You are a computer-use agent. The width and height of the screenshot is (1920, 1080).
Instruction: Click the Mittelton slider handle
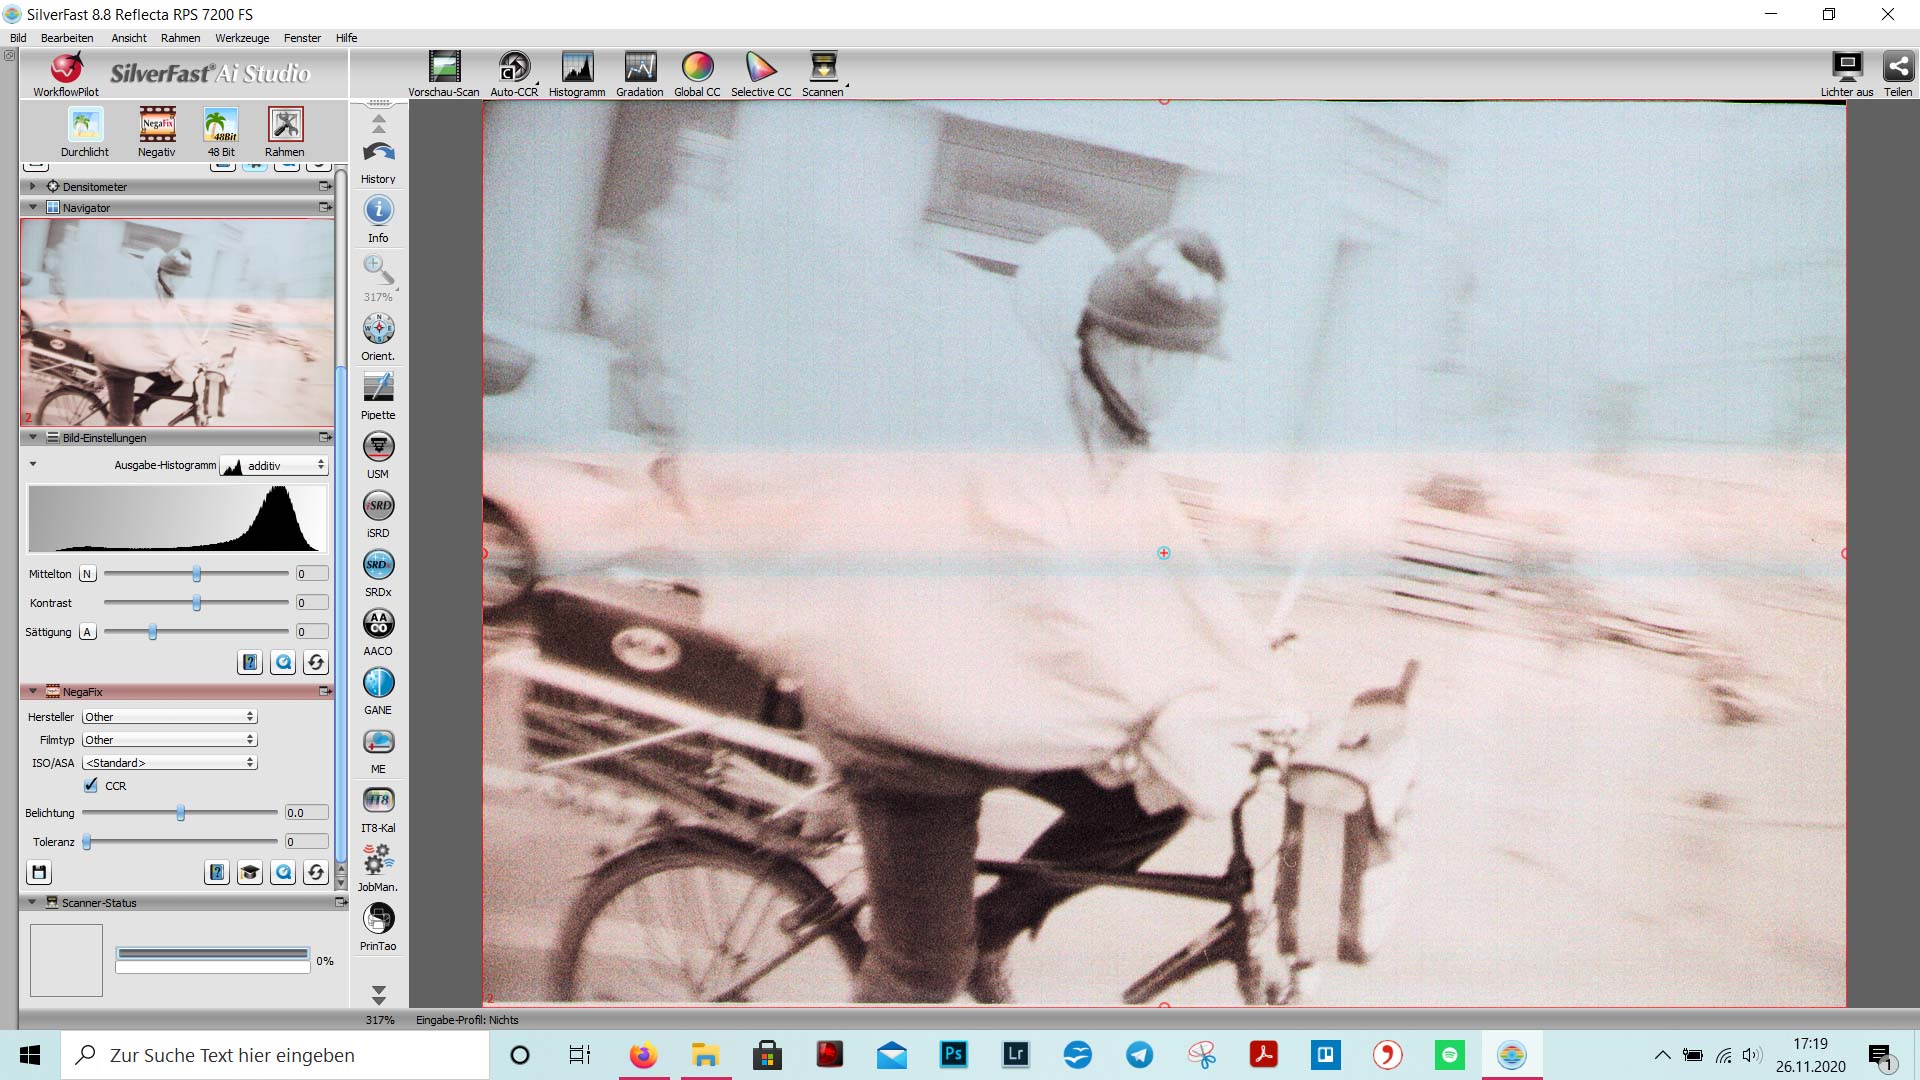click(197, 574)
